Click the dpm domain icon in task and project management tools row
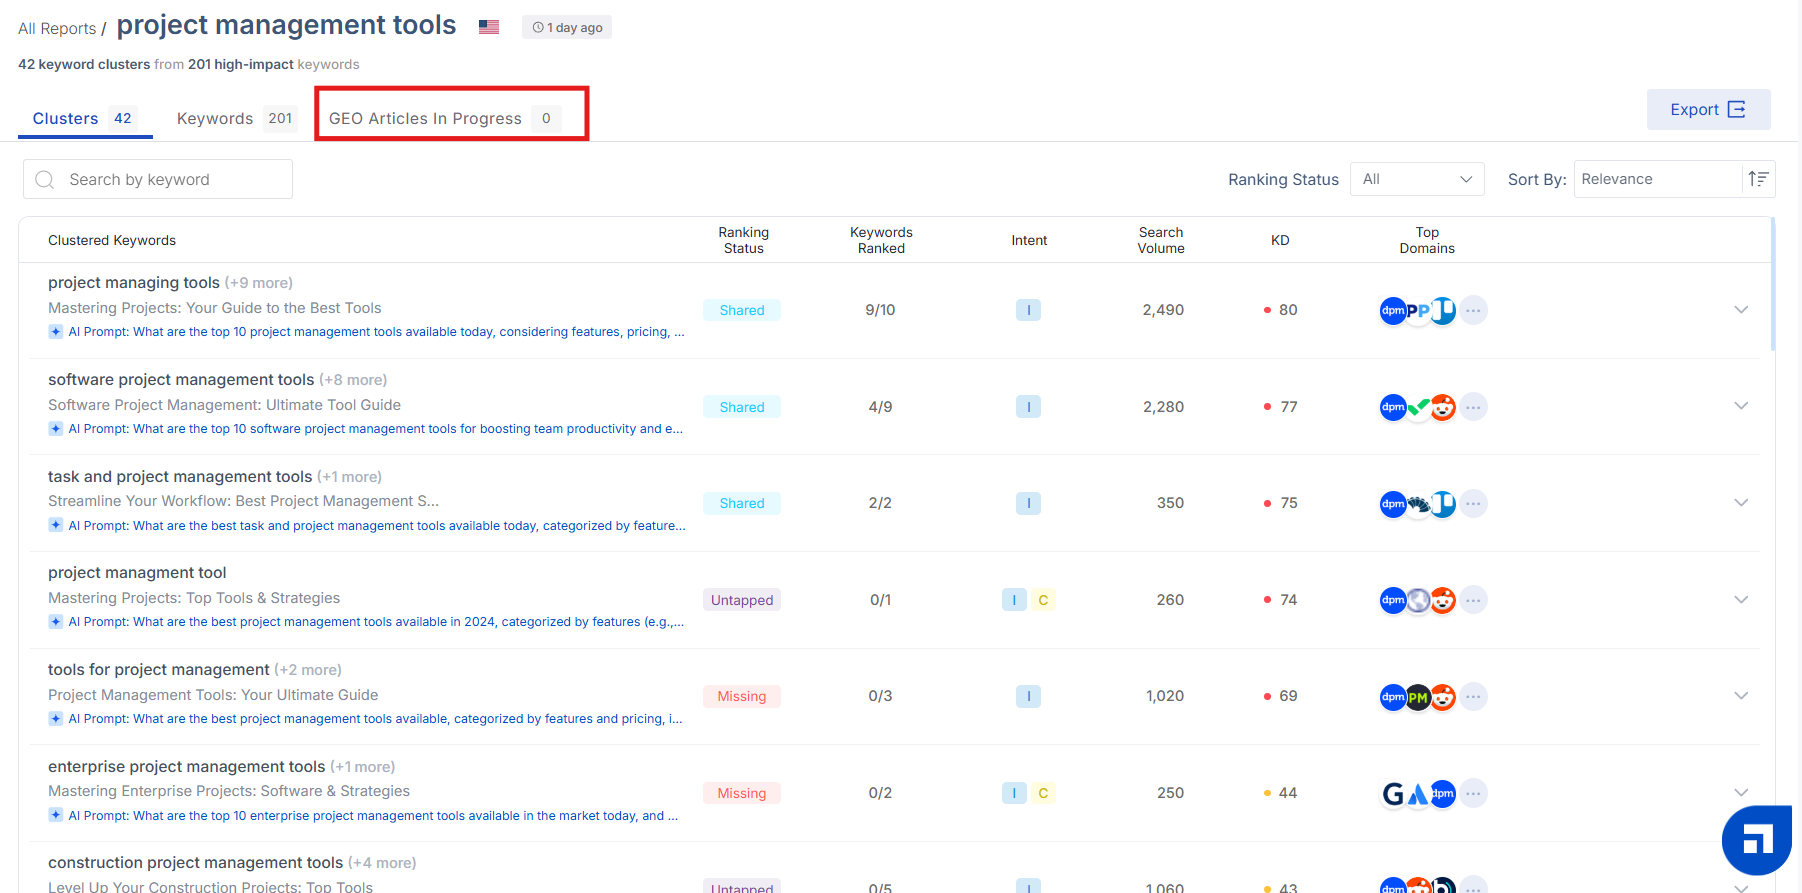1802x893 pixels. [1393, 504]
